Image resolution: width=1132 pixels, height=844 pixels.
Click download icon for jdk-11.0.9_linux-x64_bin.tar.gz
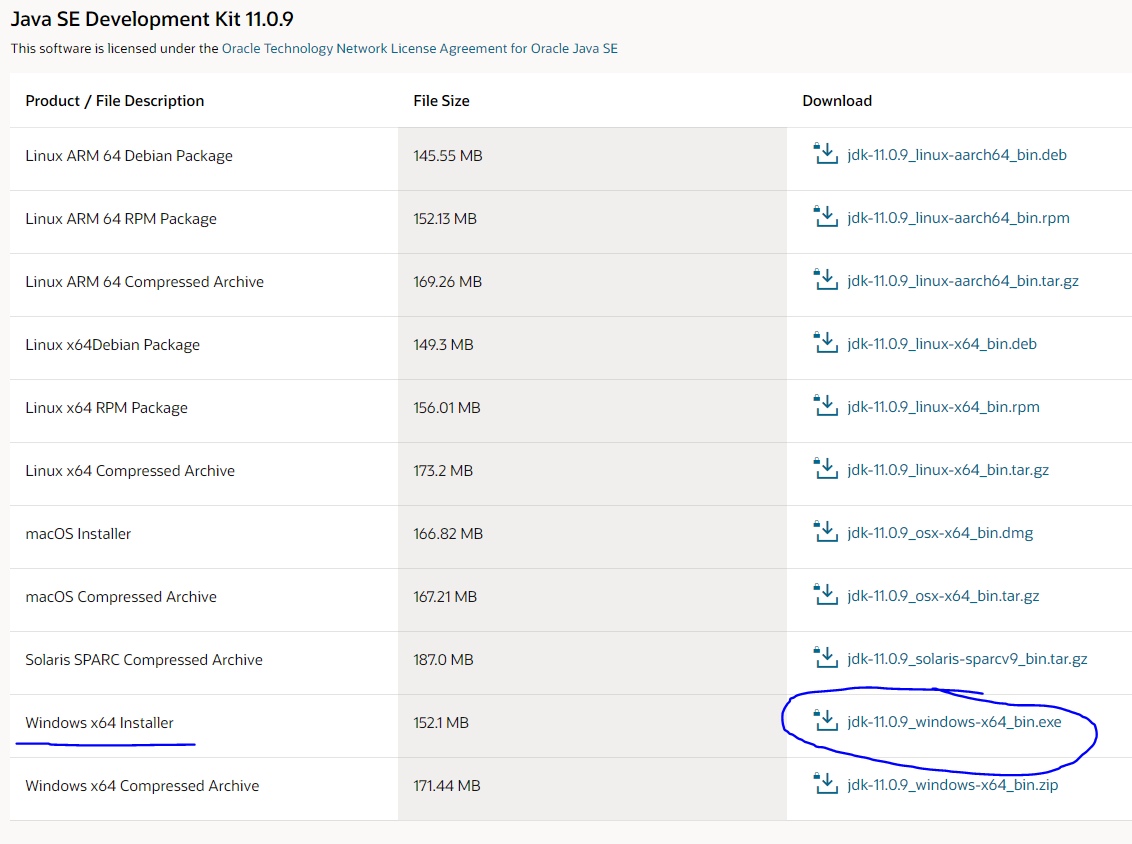point(825,469)
